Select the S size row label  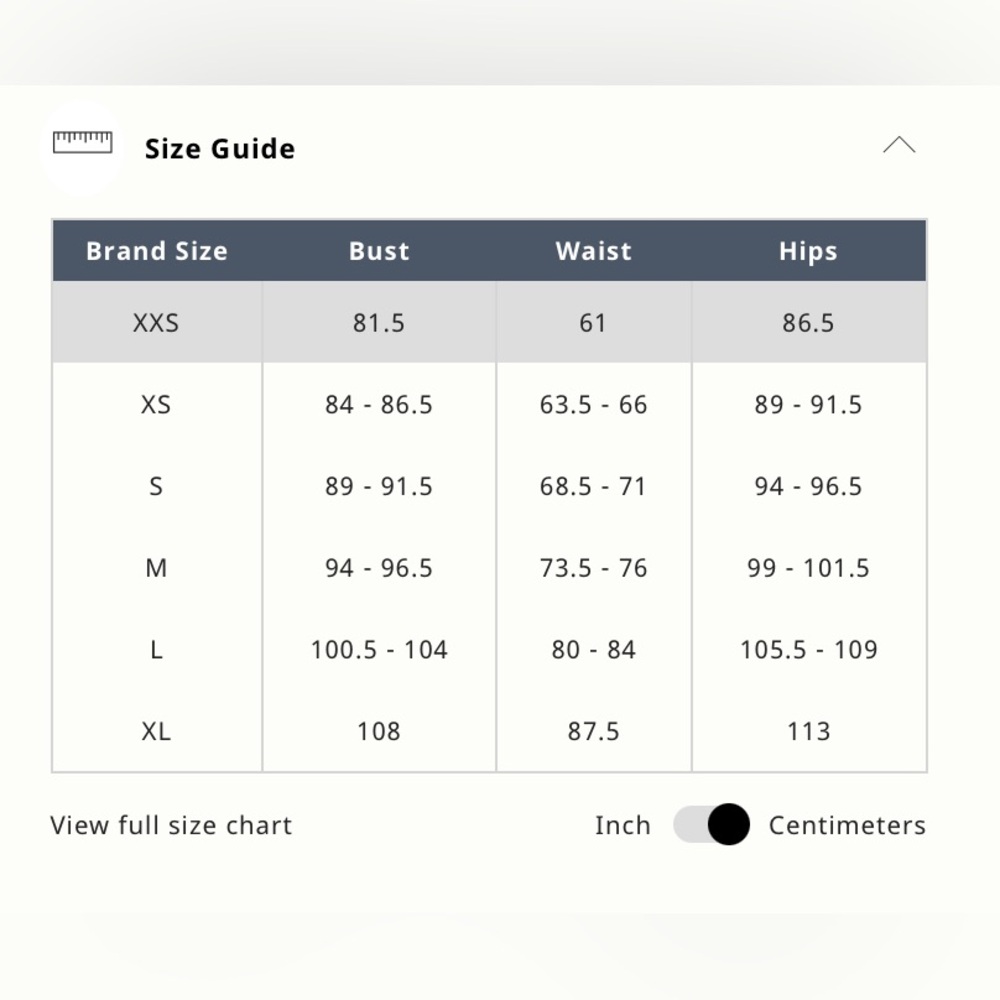(156, 486)
